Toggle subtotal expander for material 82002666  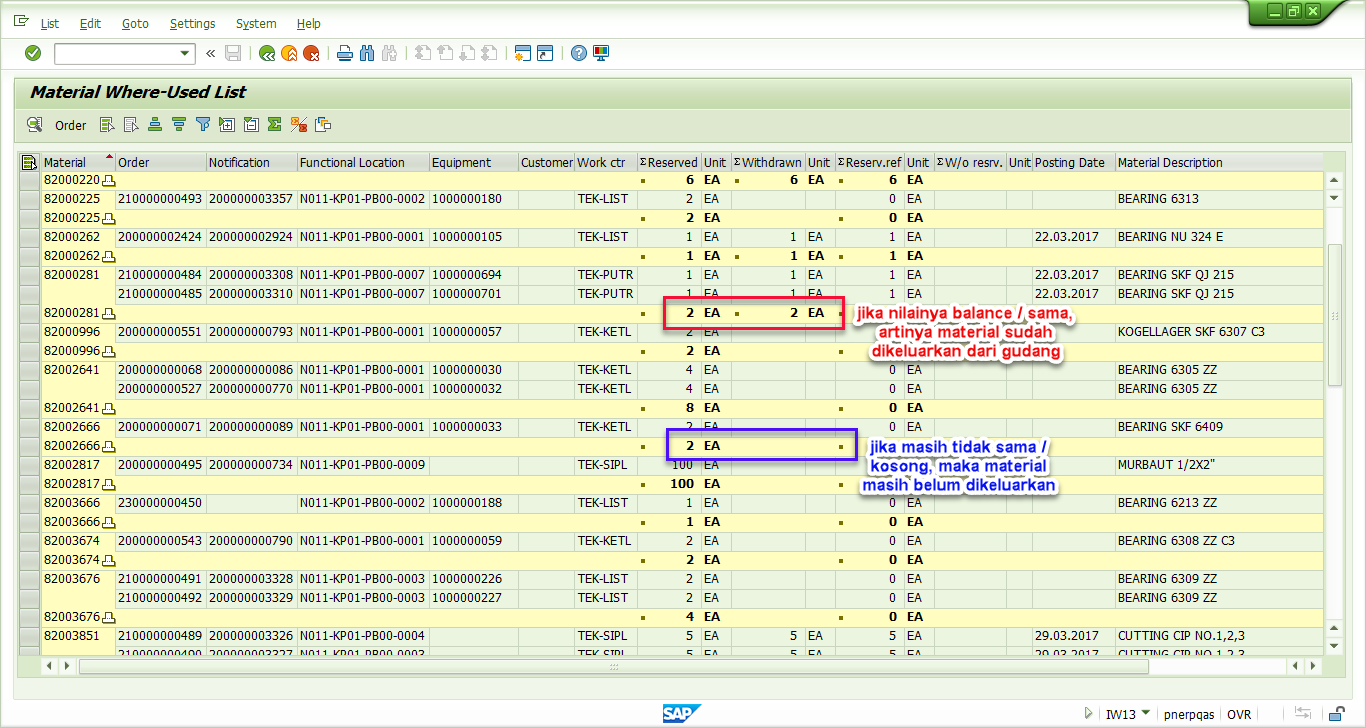tap(109, 446)
